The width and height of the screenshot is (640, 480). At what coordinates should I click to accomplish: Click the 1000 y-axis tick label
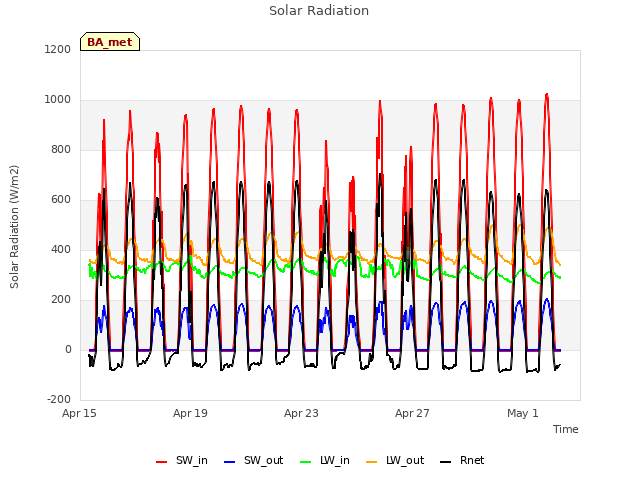(58, 100)
